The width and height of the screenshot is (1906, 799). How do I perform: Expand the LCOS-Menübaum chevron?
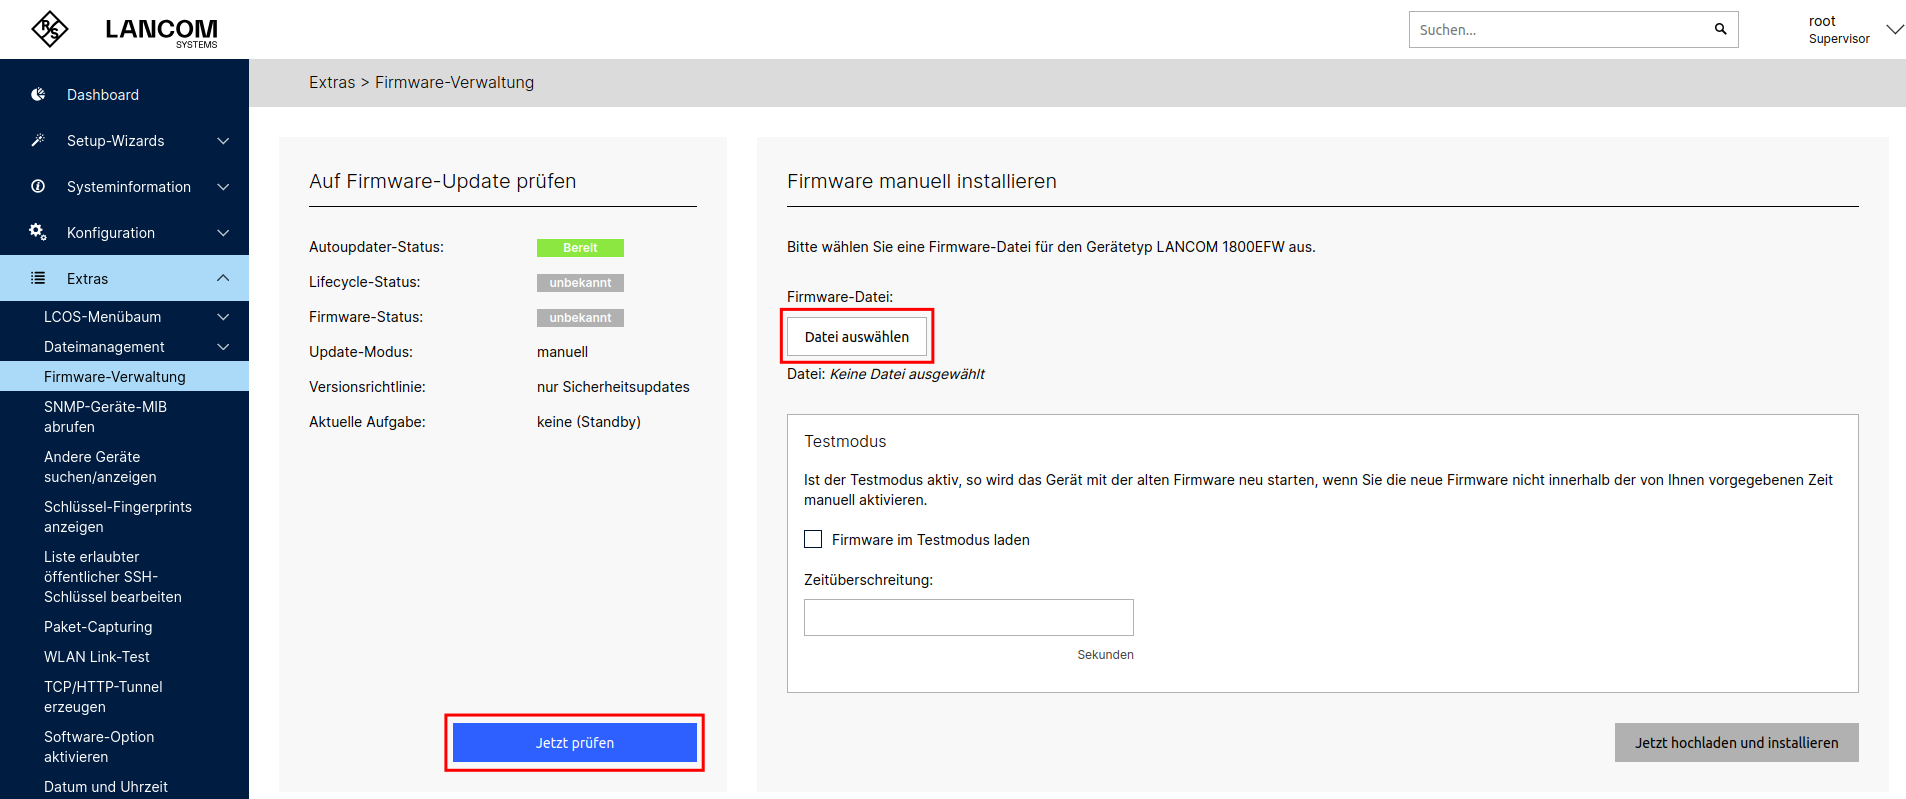223,317
